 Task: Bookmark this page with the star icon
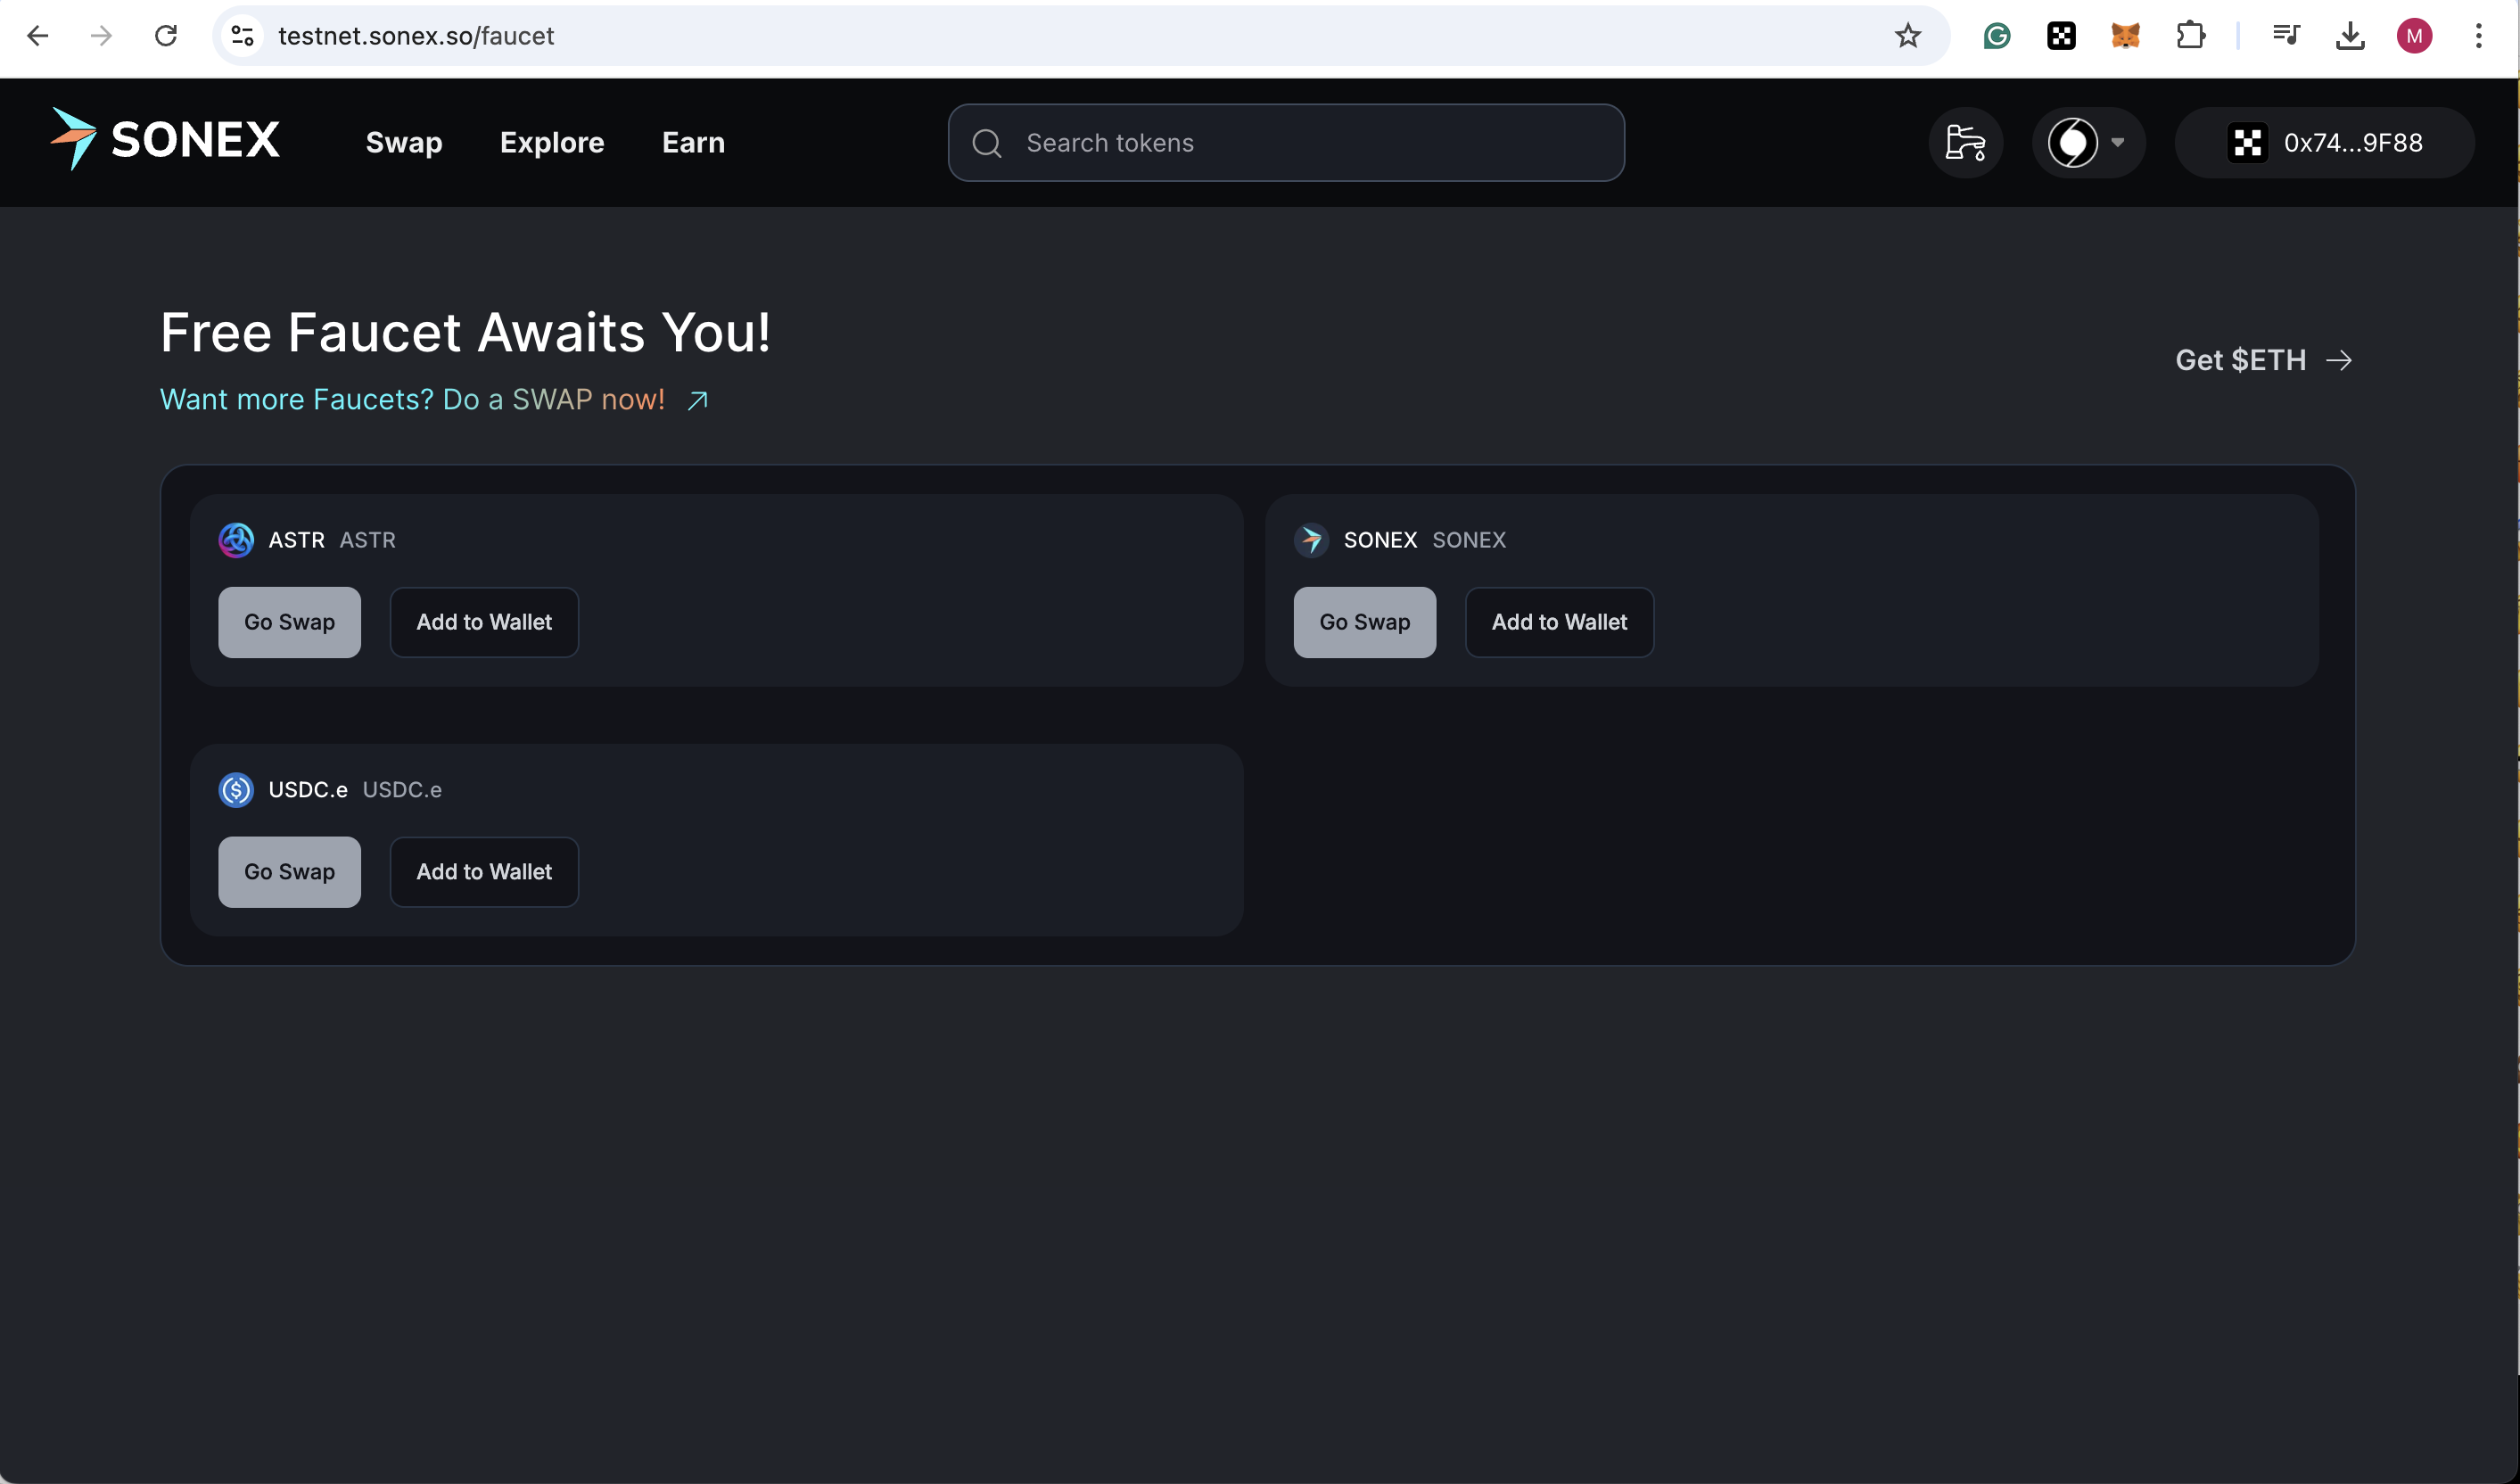pos(1907,36)
